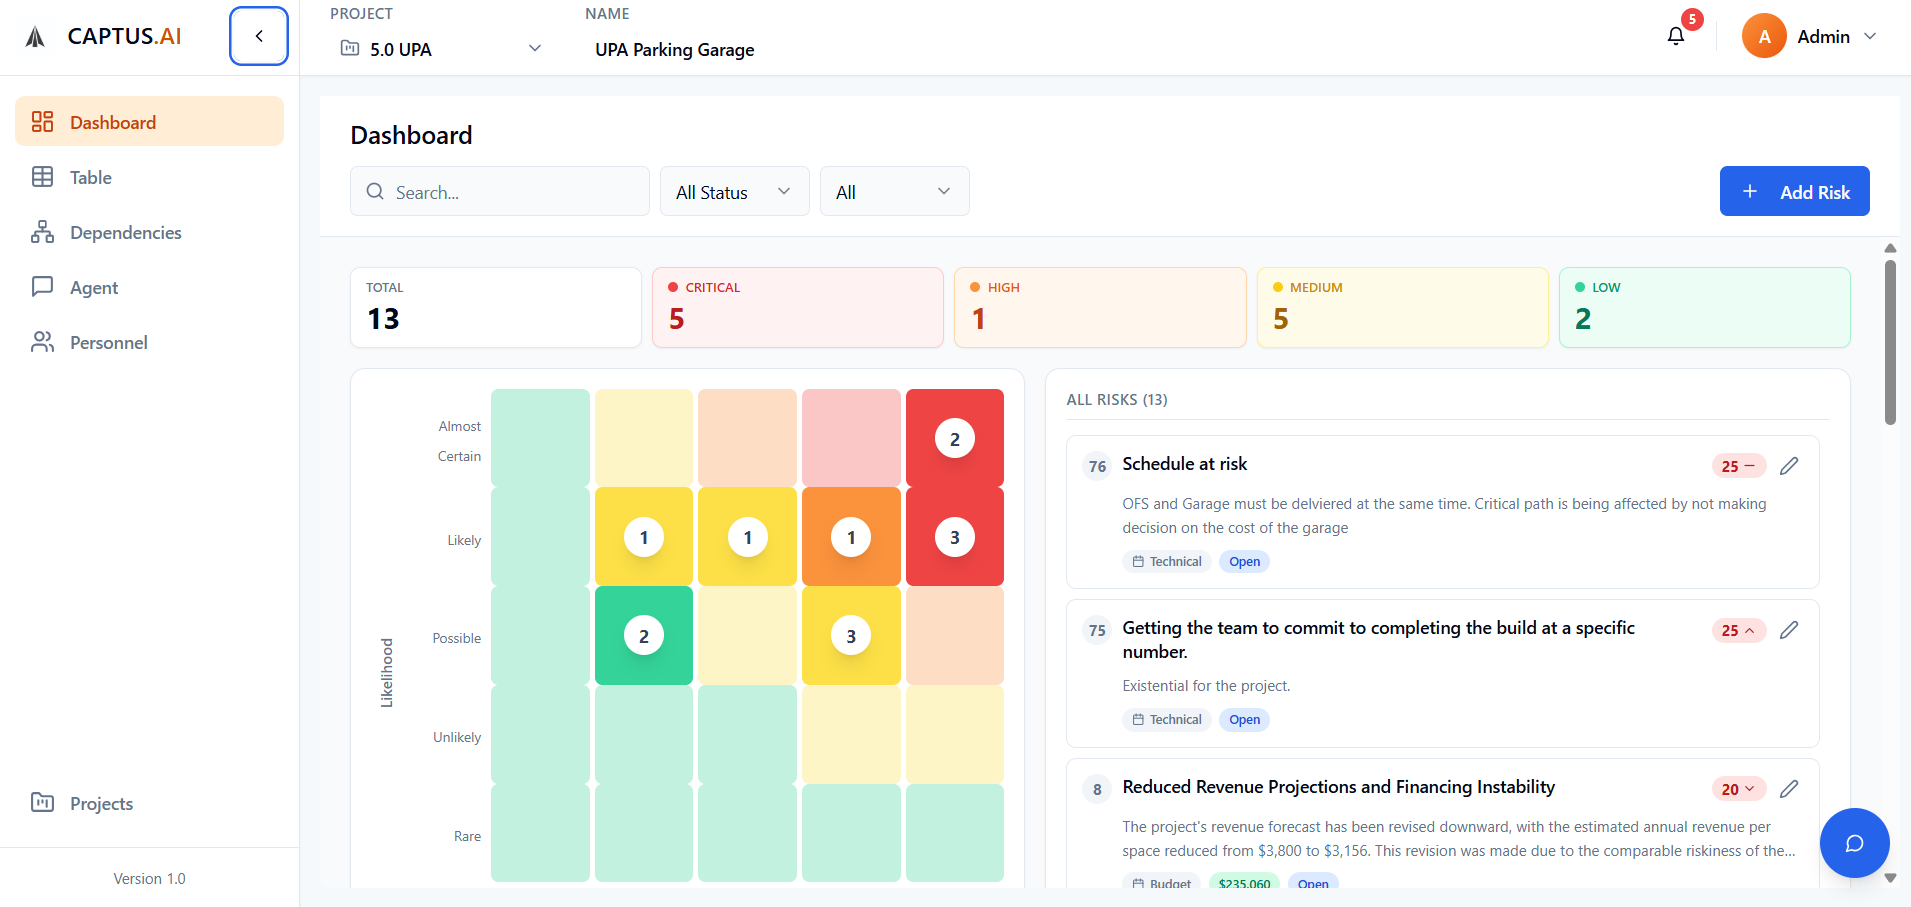Viewport: 1911px width, 907px height.
Task: Go to the Table view
Action: [x=90, y=178]
